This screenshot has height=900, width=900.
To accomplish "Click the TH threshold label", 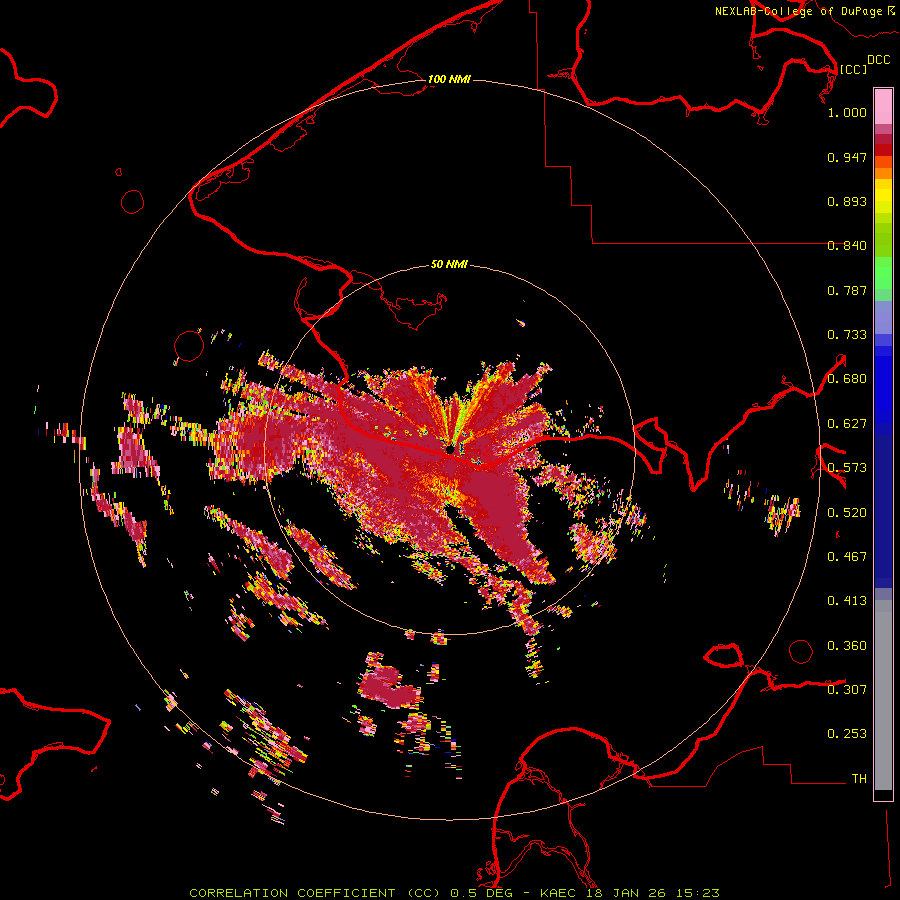I will click(x=859, y=779).
